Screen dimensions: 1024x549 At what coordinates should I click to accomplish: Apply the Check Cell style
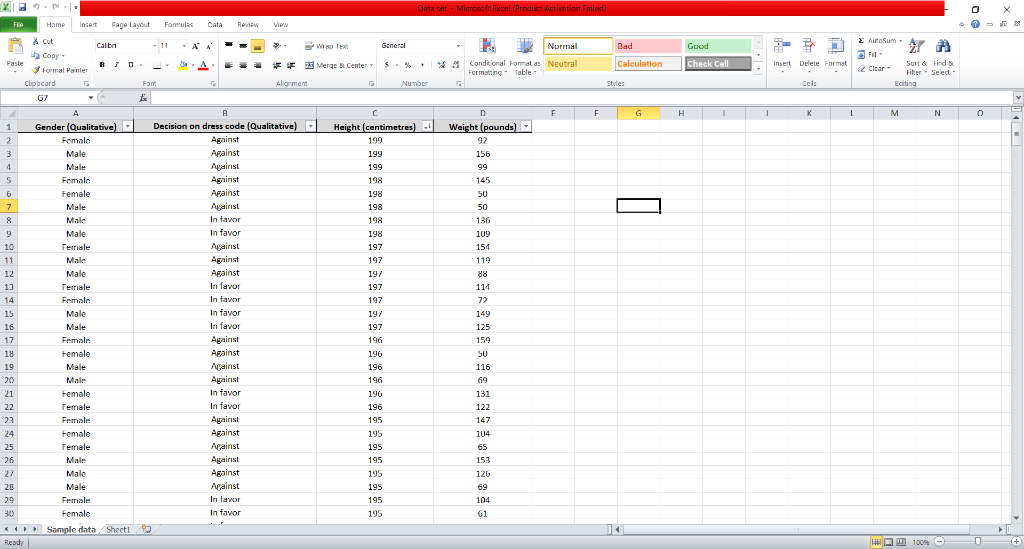718,64
